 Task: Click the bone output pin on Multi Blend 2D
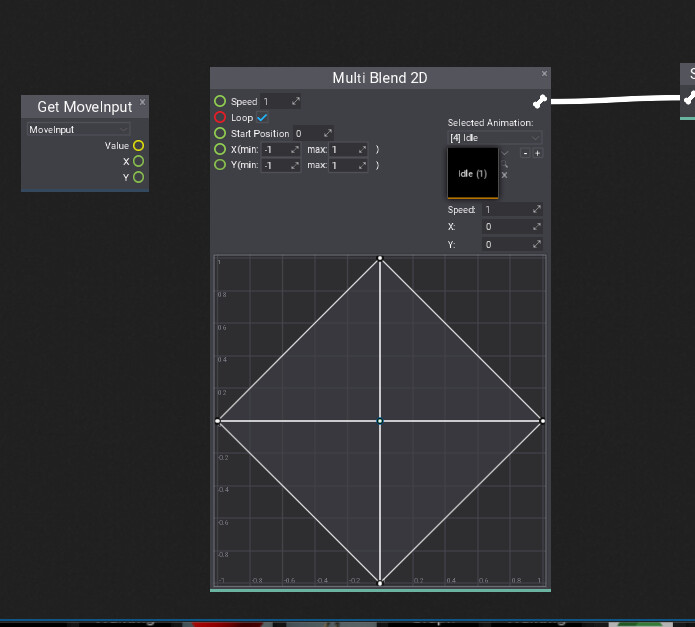pyautogui.click(x=540, y=101)
